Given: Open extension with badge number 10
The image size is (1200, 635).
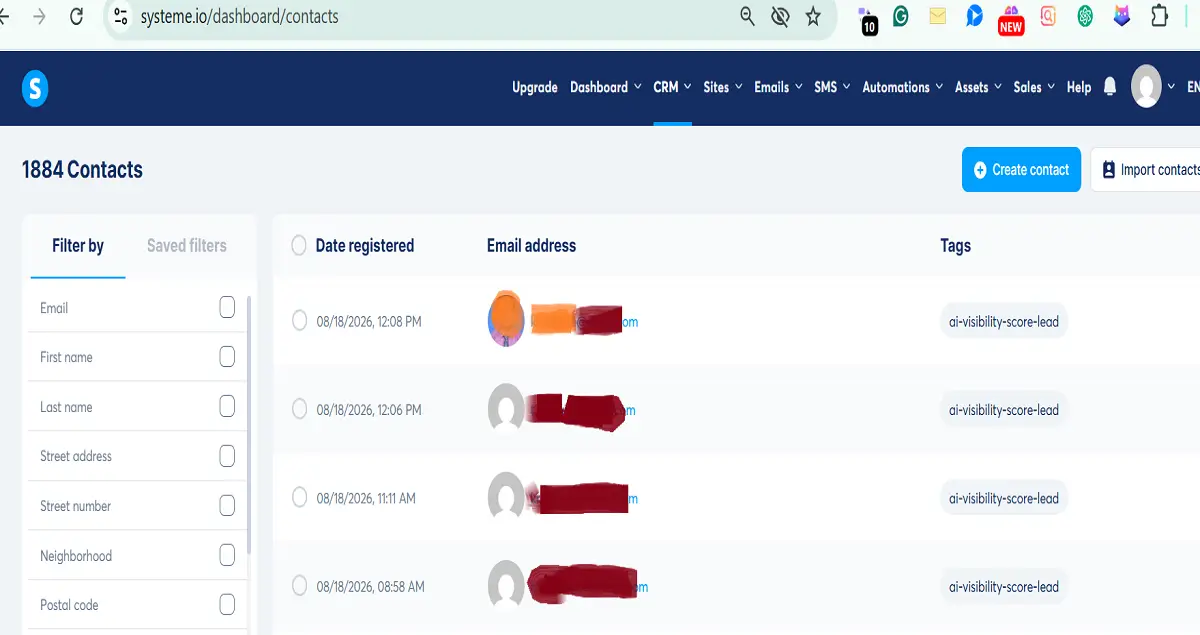Looking at the screenshot, I should [867, 21].
